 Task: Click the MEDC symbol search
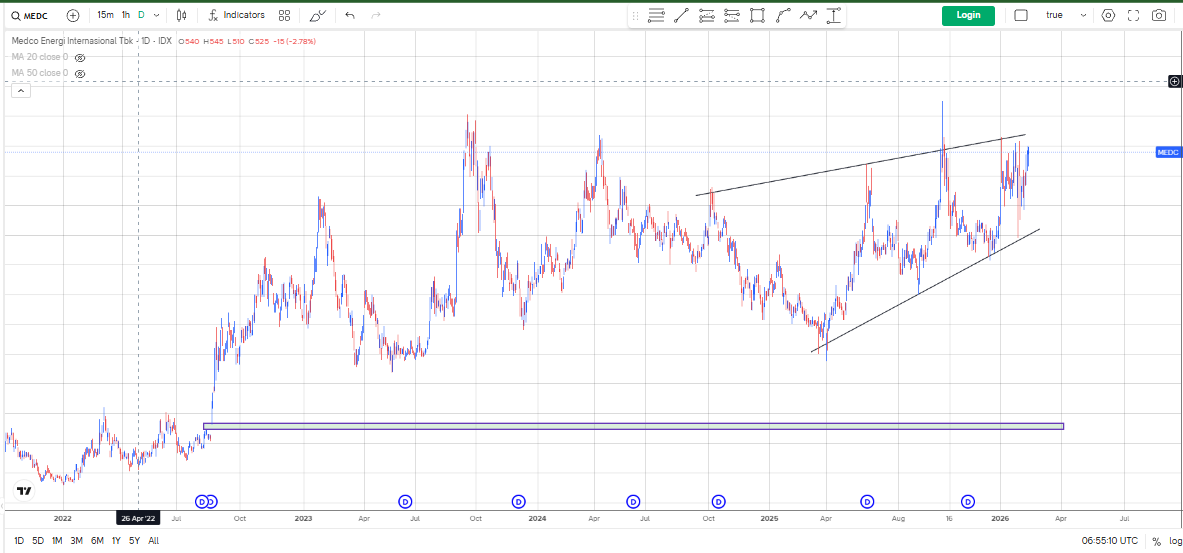[30, 15]
